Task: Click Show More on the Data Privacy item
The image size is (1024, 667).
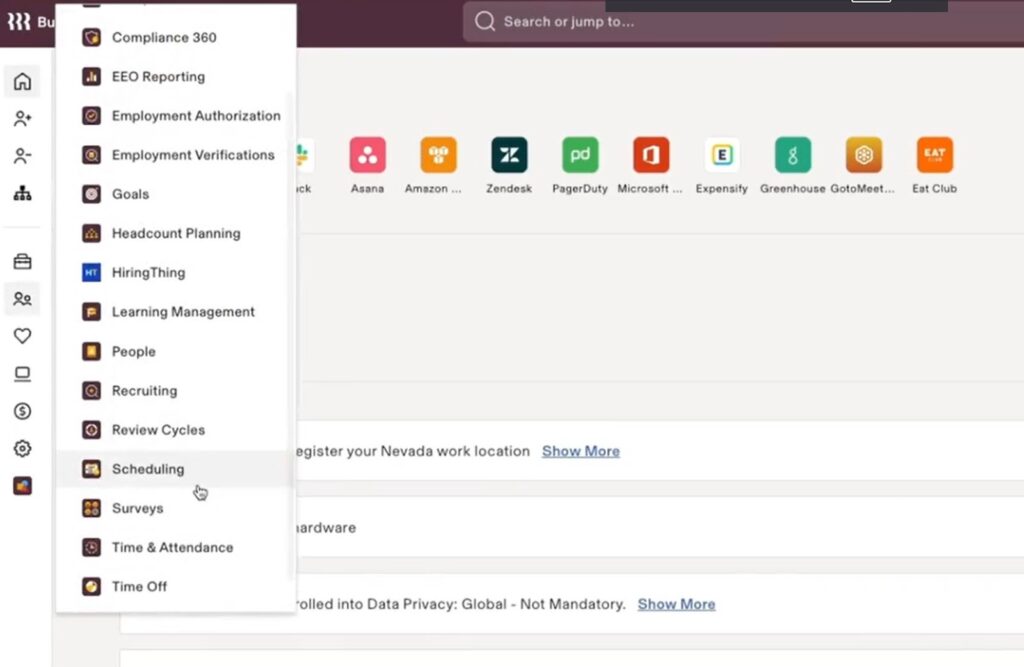Action: tap(676, 604)
